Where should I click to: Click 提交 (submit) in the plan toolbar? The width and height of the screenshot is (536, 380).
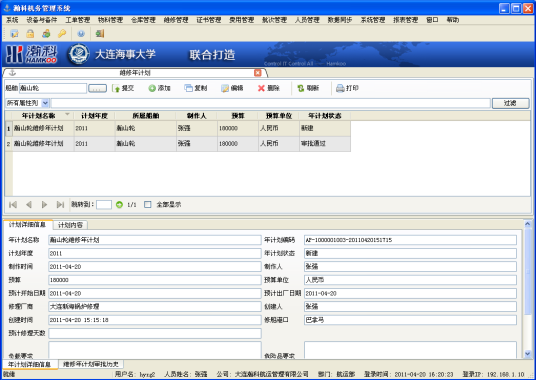point(123,88)
